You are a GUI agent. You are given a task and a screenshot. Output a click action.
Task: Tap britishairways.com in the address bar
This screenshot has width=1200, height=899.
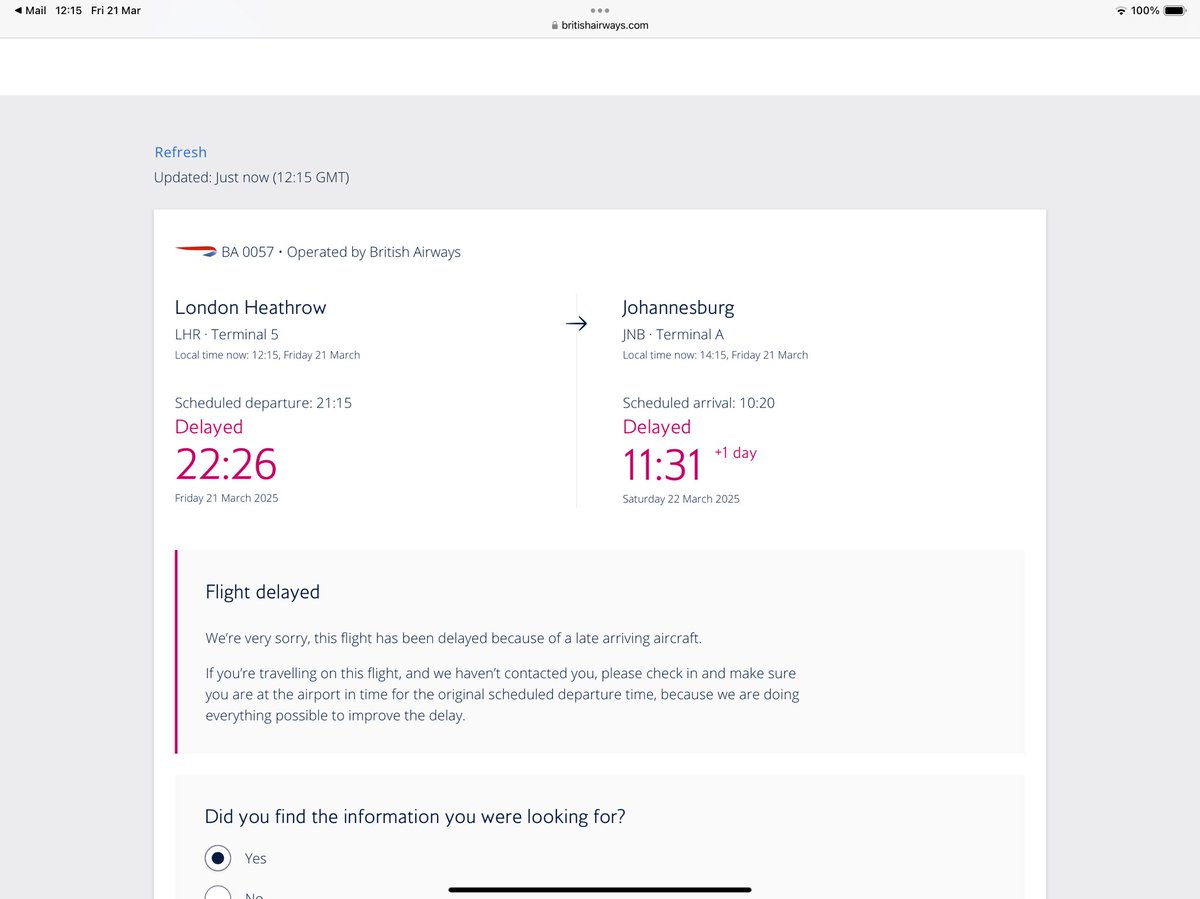605,26
